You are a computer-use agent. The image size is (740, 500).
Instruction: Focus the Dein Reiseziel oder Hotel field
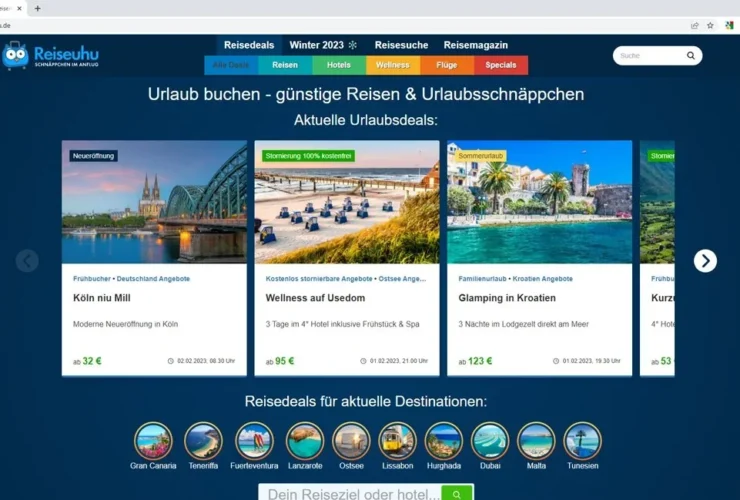(350, 494)
